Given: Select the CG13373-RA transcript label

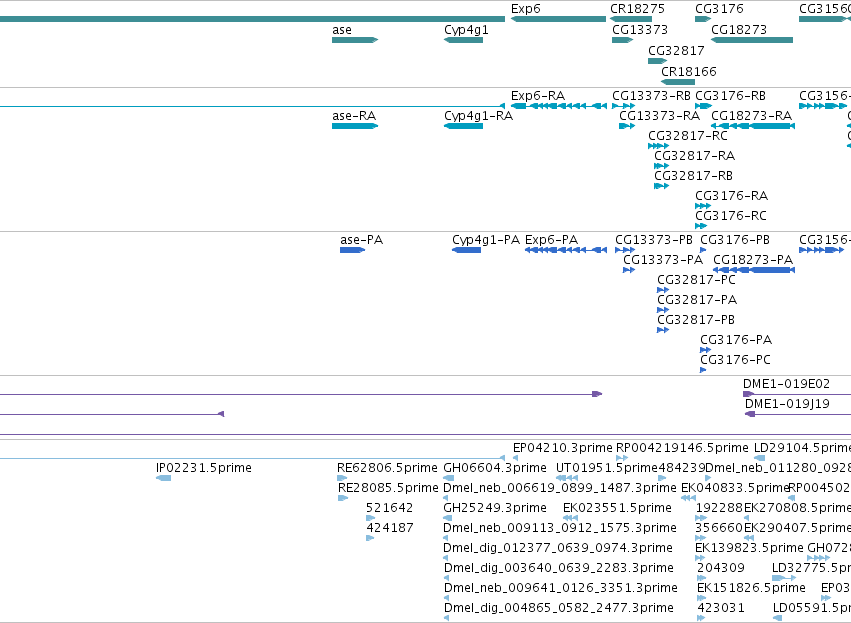Looking at the screenshot, I should pos(659,116).
